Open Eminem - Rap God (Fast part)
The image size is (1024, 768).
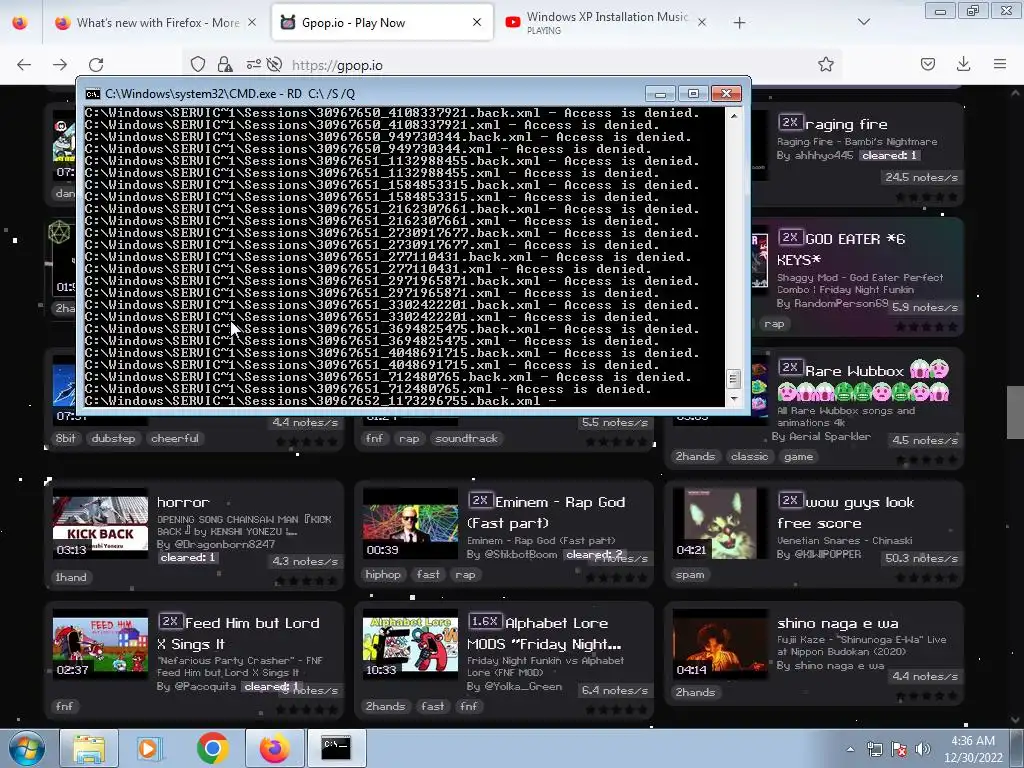coord(547,512)
